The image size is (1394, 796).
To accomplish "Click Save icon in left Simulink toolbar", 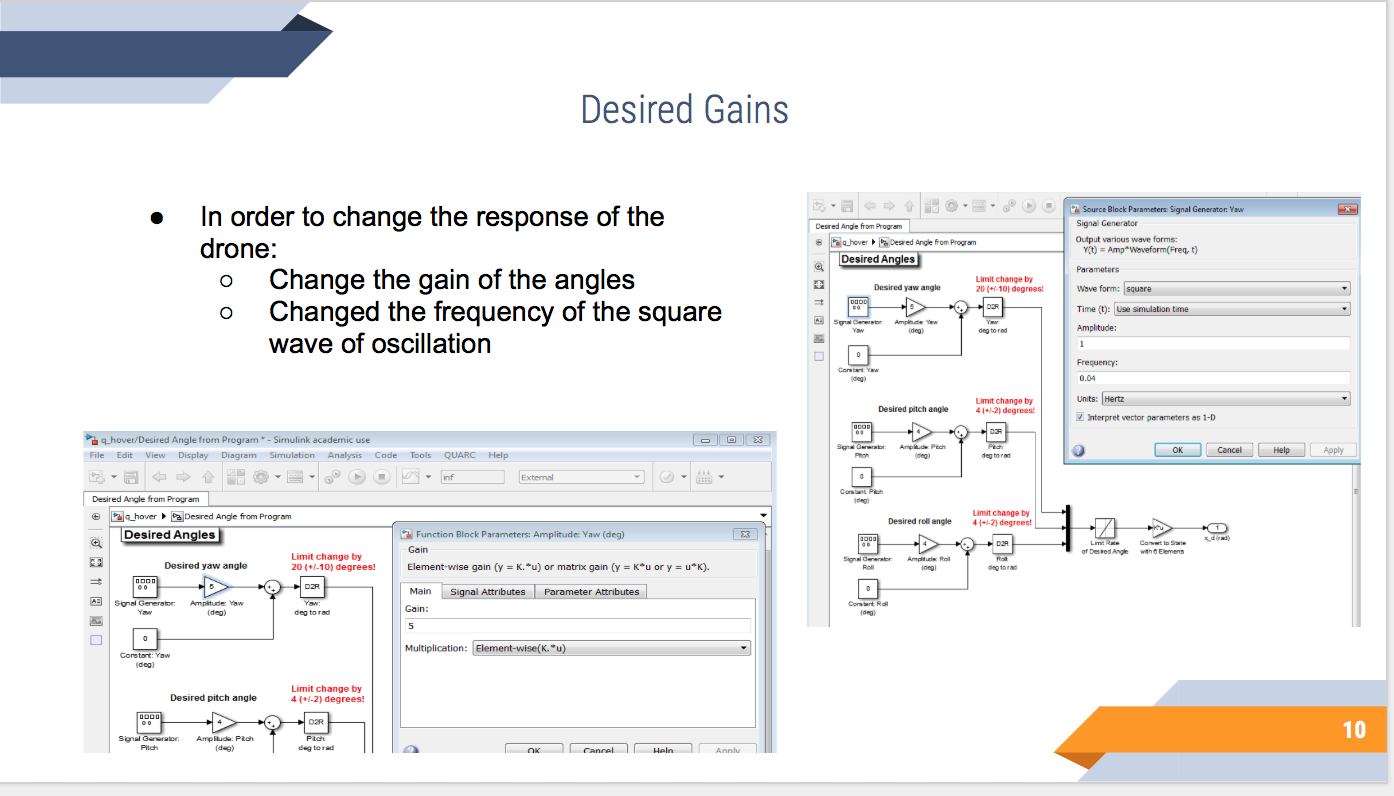I will pyautogui.click(x=131, y=476).
